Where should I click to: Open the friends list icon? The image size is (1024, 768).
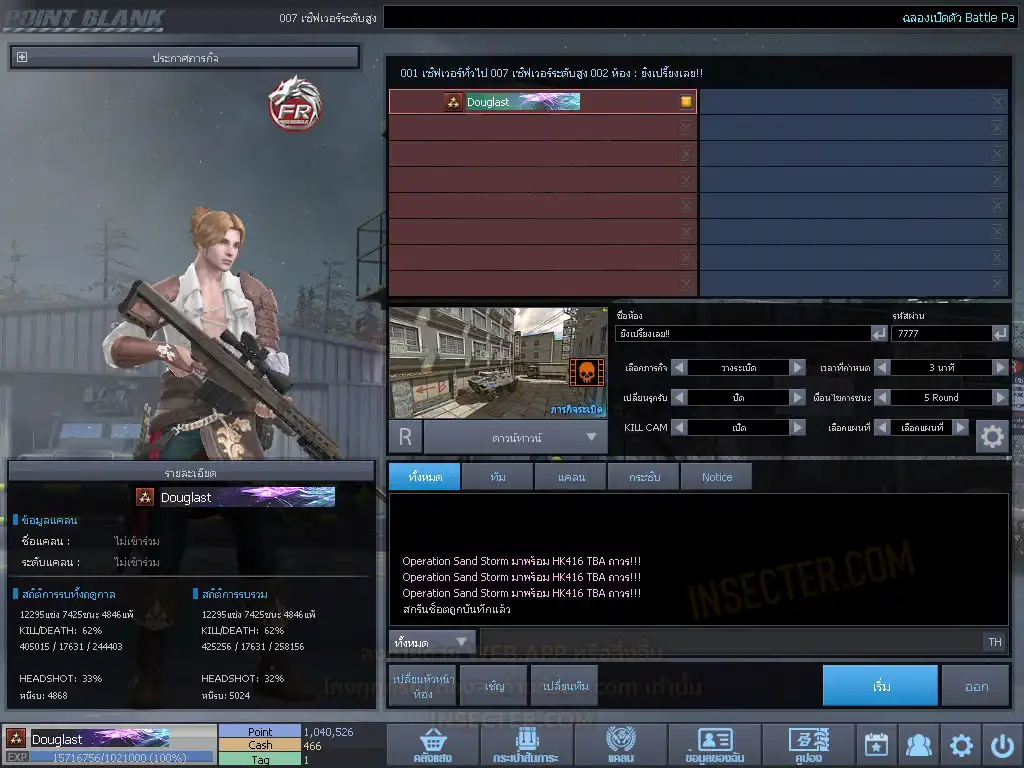918,745
